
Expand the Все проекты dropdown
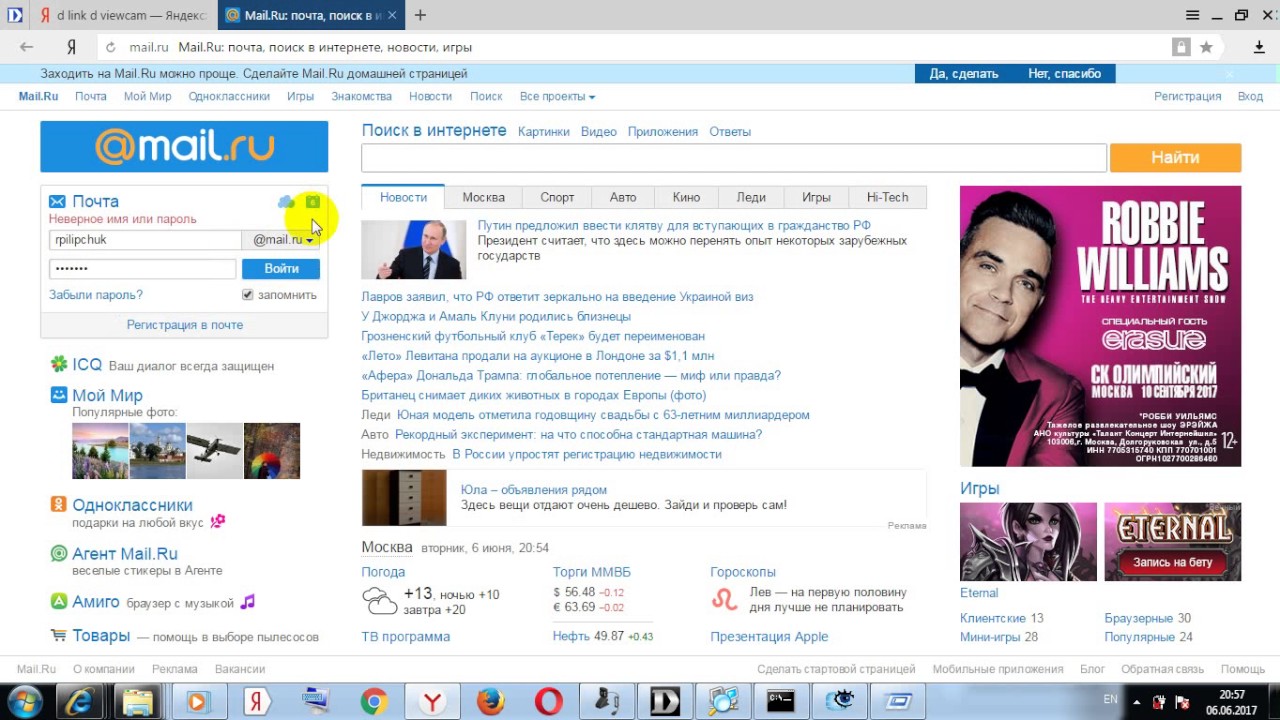(557, 97)
